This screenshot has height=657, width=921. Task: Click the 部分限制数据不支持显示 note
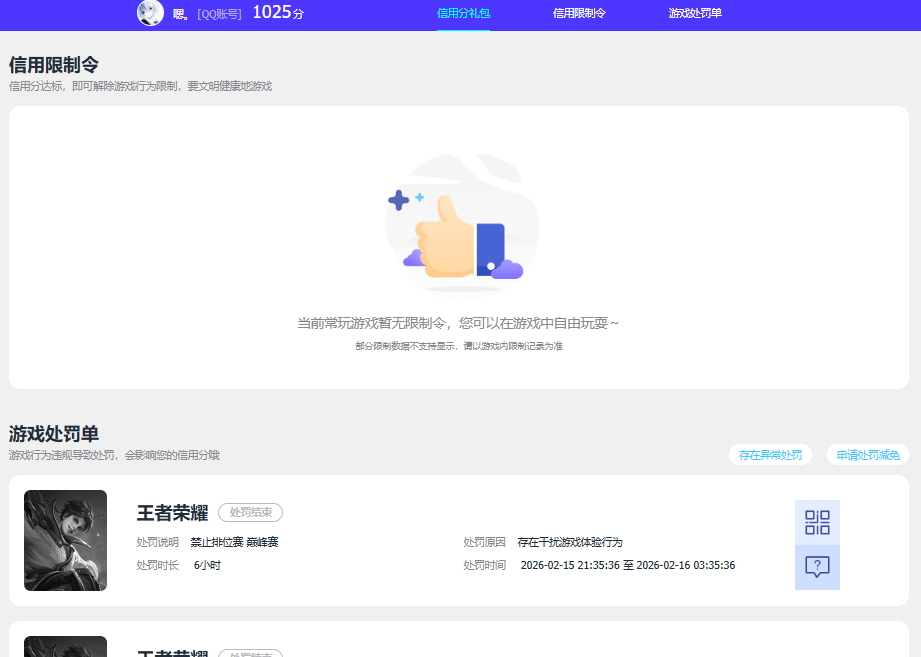(459, 346)
